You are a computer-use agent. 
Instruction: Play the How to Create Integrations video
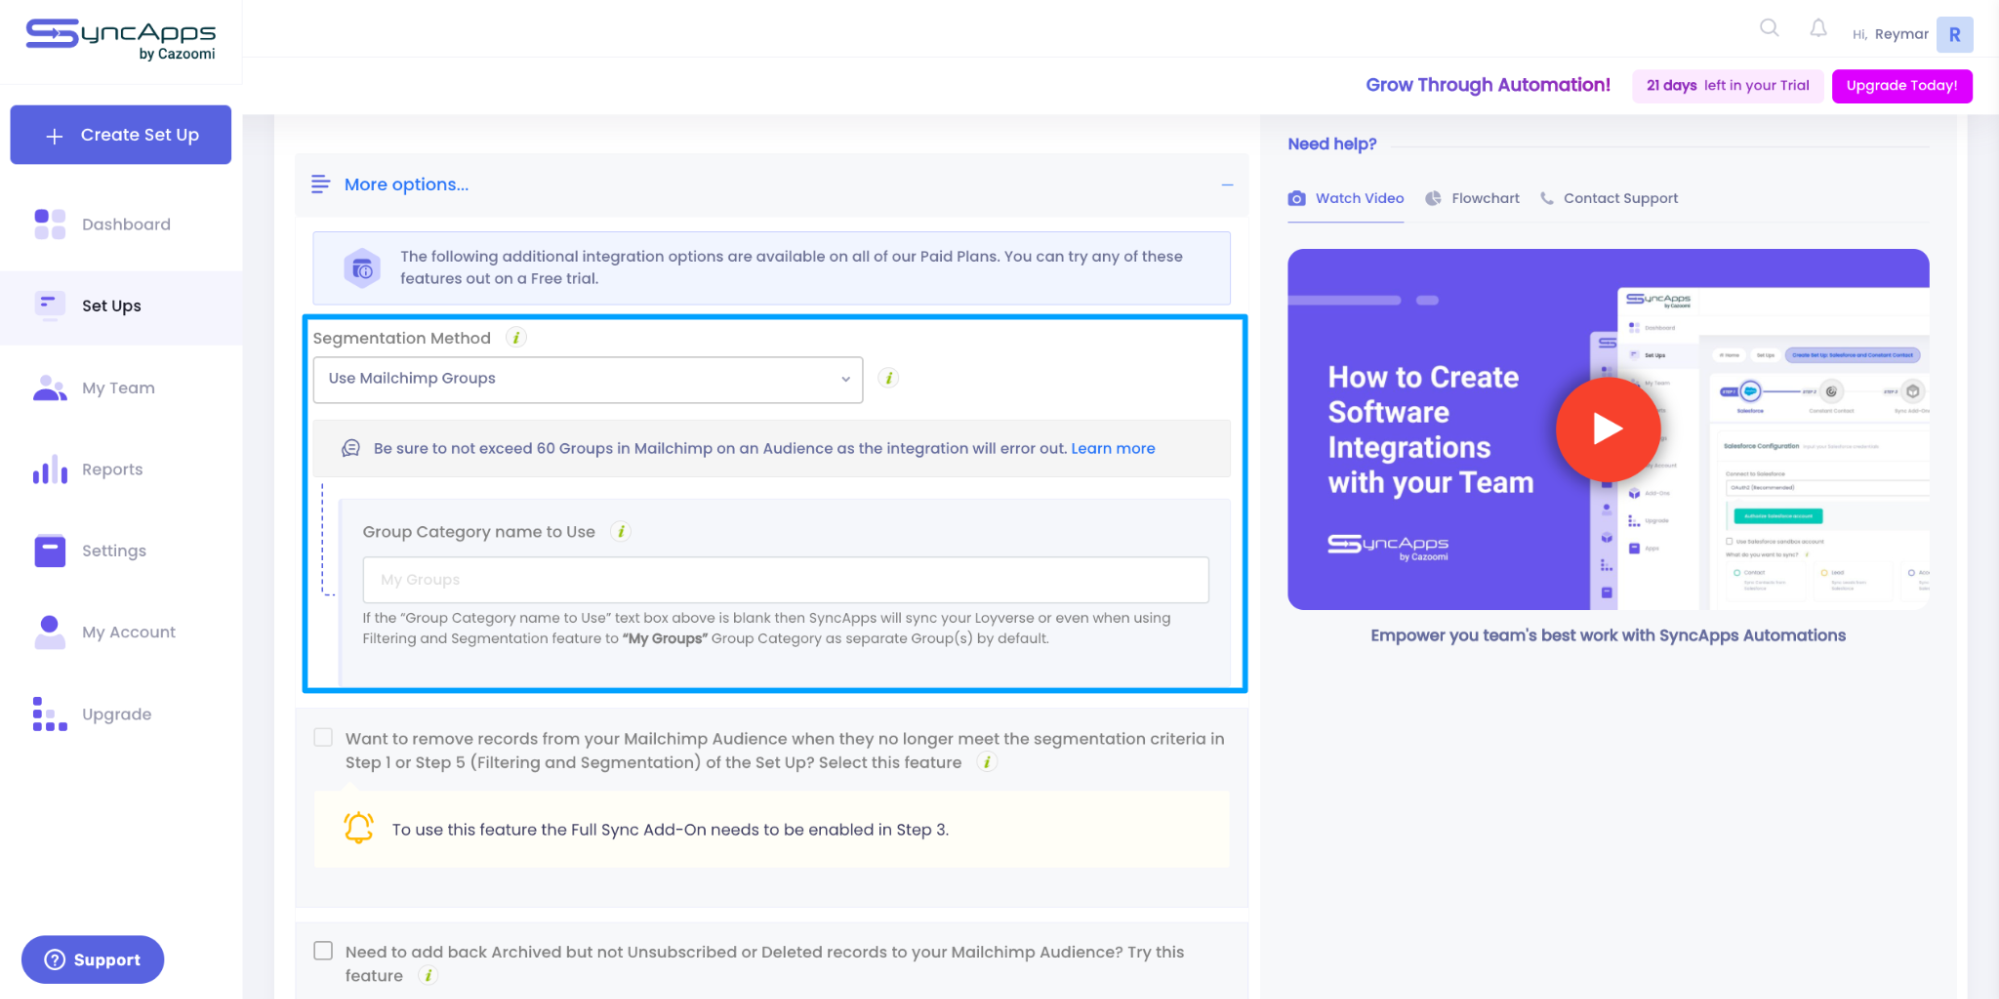1608,429
